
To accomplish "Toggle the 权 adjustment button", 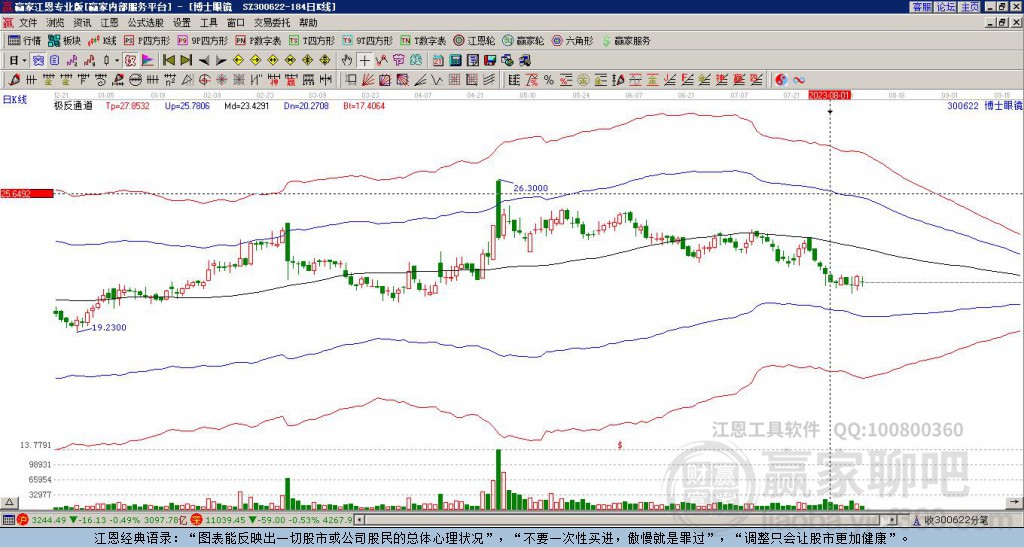I will click(130, 61).
